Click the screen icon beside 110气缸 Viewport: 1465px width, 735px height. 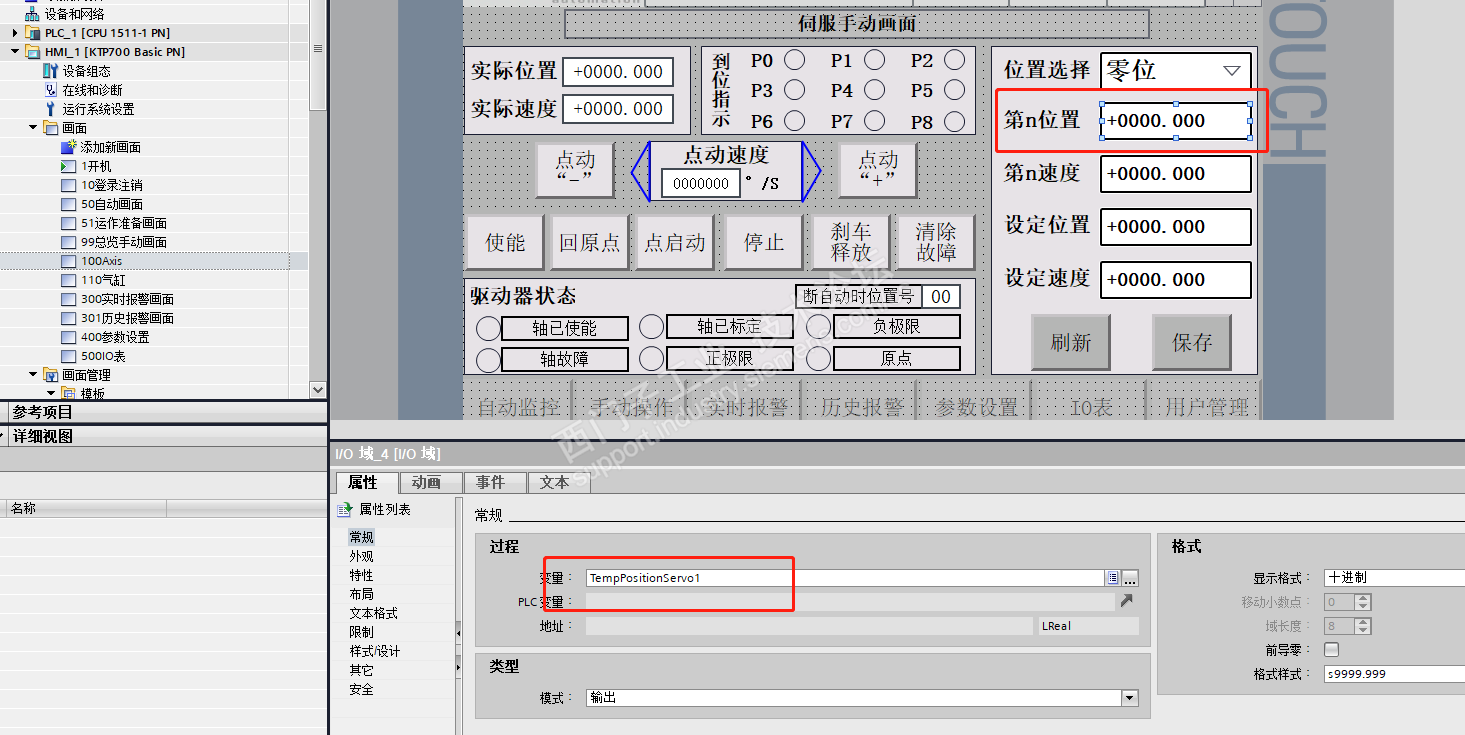(68, 280)
